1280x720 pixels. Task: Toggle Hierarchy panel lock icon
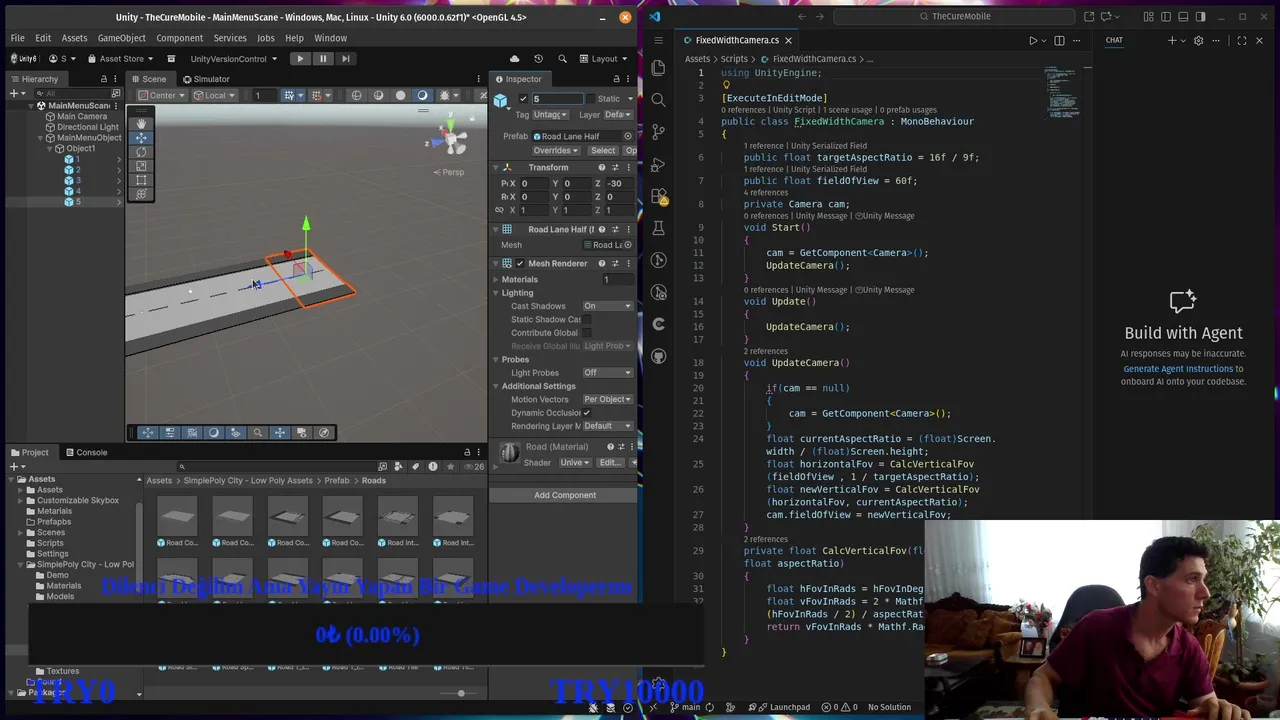point(104,79)
